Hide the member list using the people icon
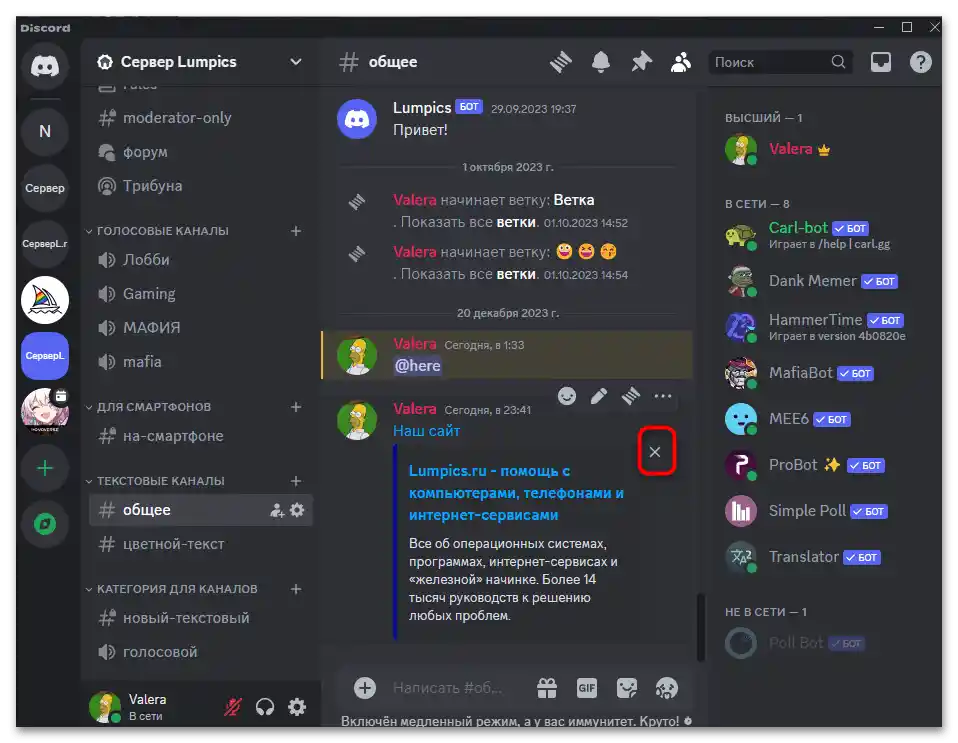The height and width of the screenshot is (743, 958). [680, 61]
